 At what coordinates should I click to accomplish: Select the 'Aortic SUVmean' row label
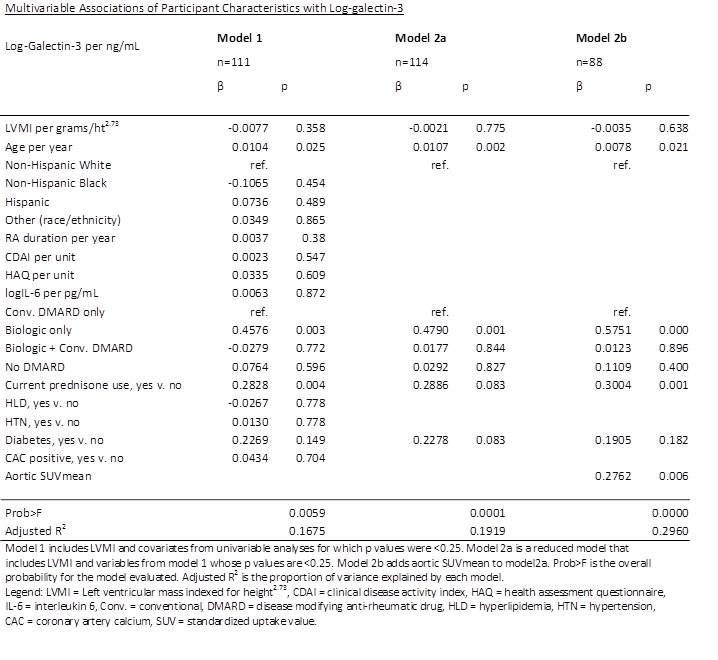point(44,477)
